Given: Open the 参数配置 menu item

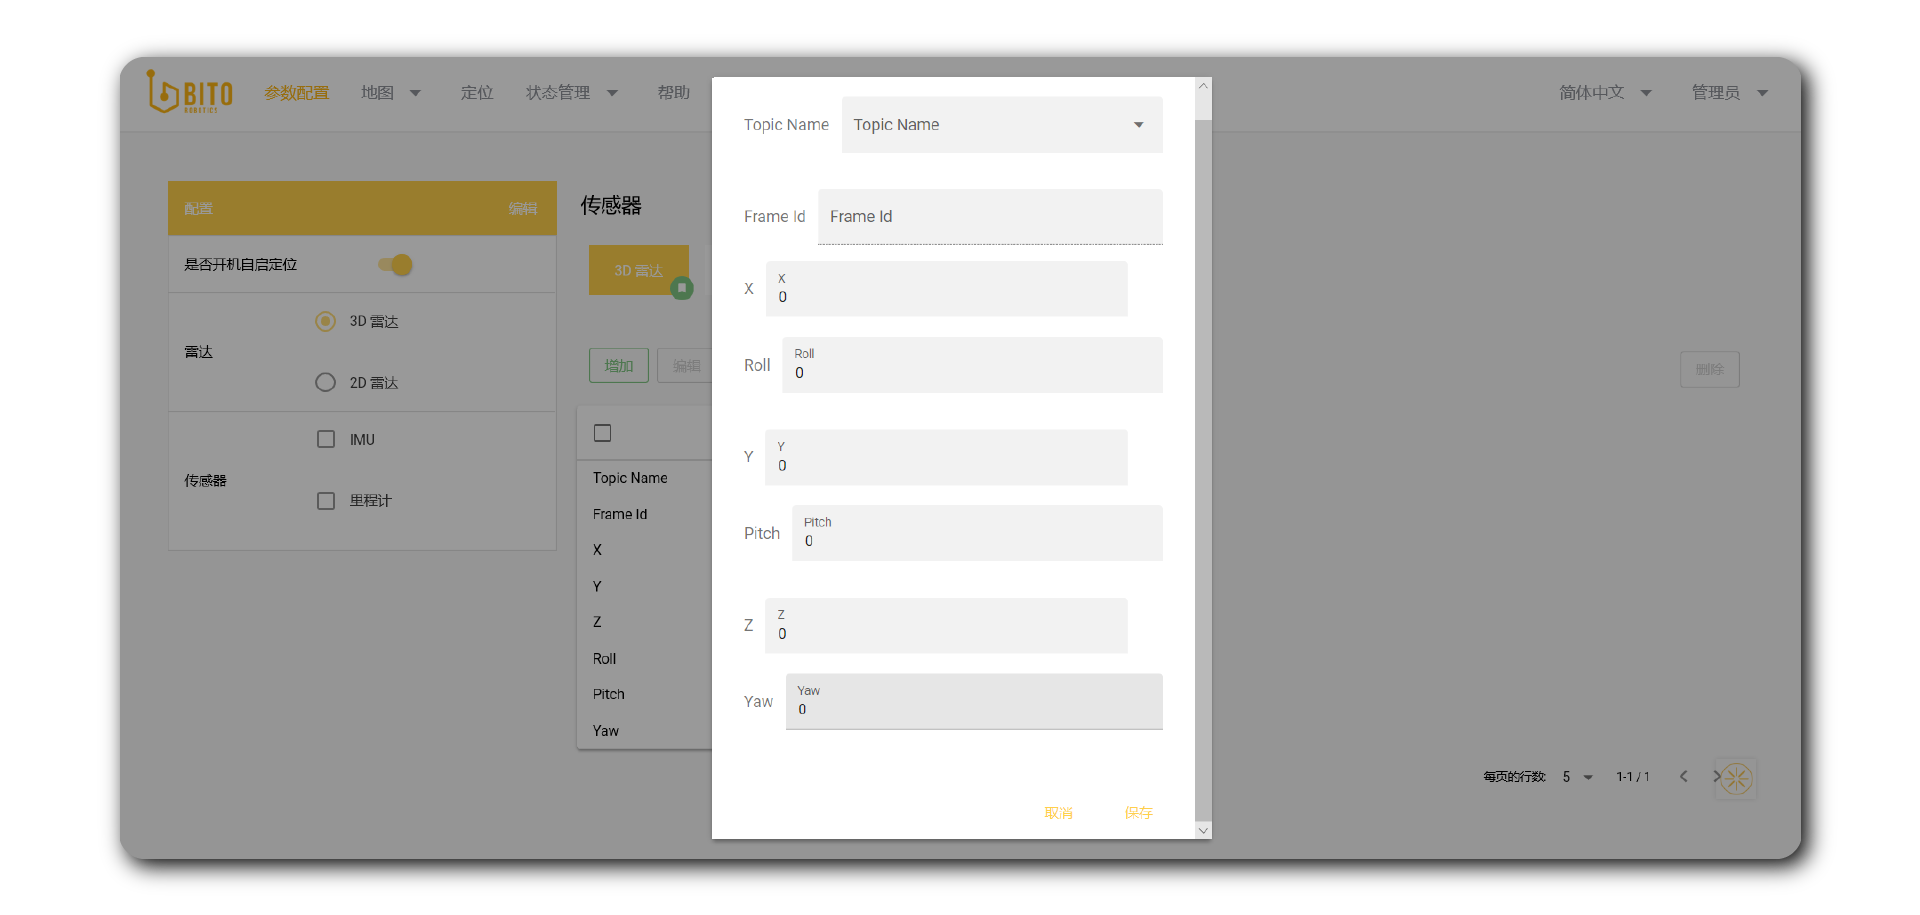Looking at the screenshot, I should (x=297, y=93).
